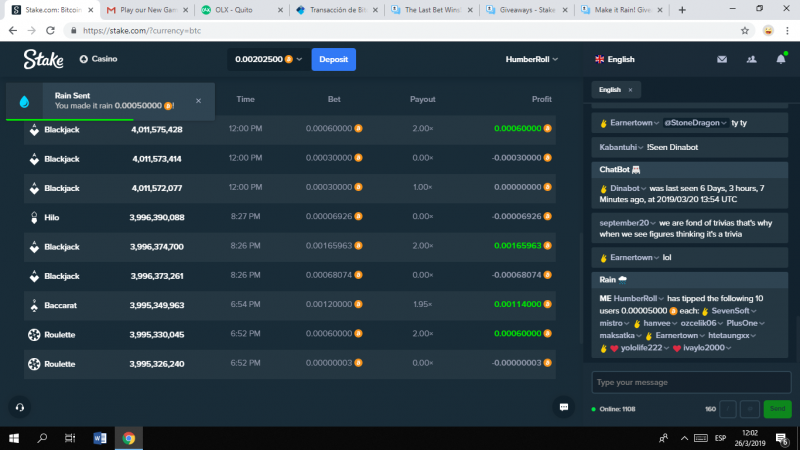The height and width of the screenshot is (450, 800).
Task: Click the live support headset icon
Action: pyautogui.click(x=20, y=407)
